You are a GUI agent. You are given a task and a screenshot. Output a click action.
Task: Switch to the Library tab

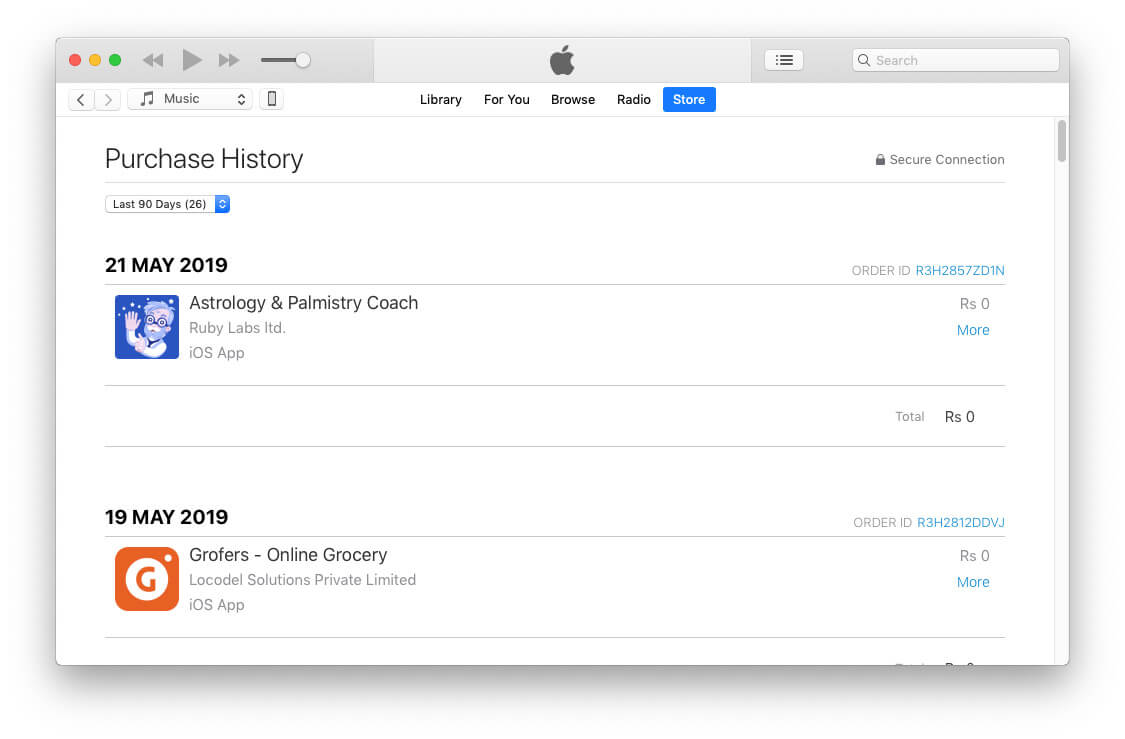[x=441, y=100]
